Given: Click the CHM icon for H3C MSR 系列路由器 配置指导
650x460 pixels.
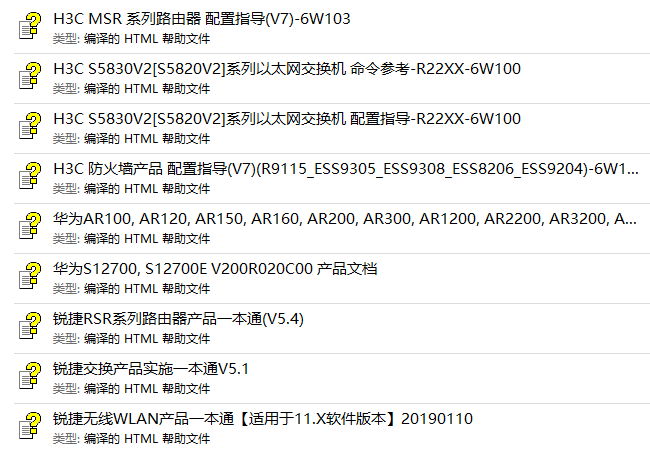Looking at the screenshot, I should coord(30,26).
